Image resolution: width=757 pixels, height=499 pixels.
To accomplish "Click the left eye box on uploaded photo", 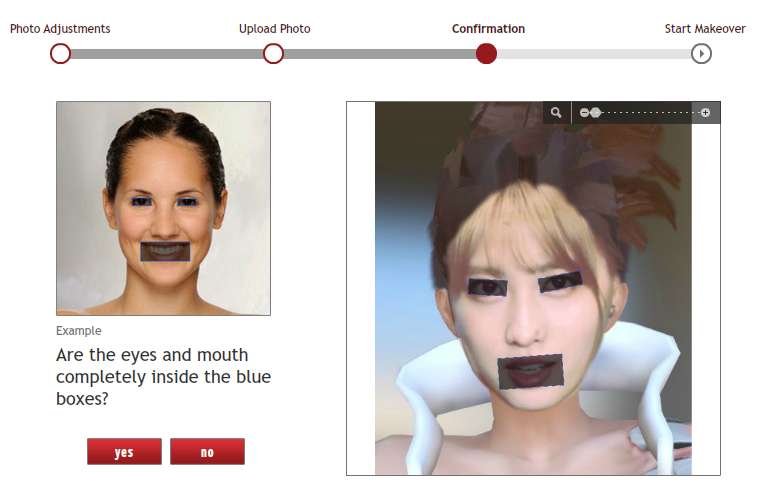I will click(x=488, y=287).
